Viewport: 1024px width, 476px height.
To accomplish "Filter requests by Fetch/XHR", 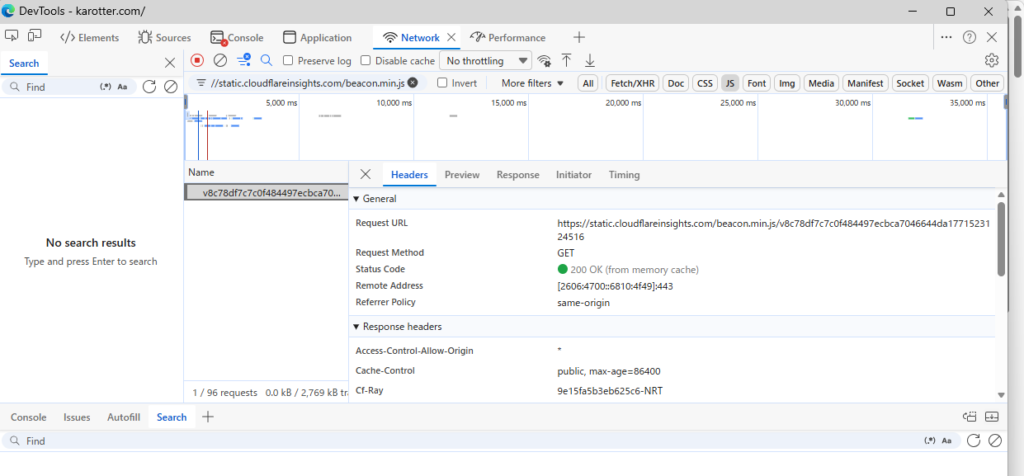I will click(632, 83).
